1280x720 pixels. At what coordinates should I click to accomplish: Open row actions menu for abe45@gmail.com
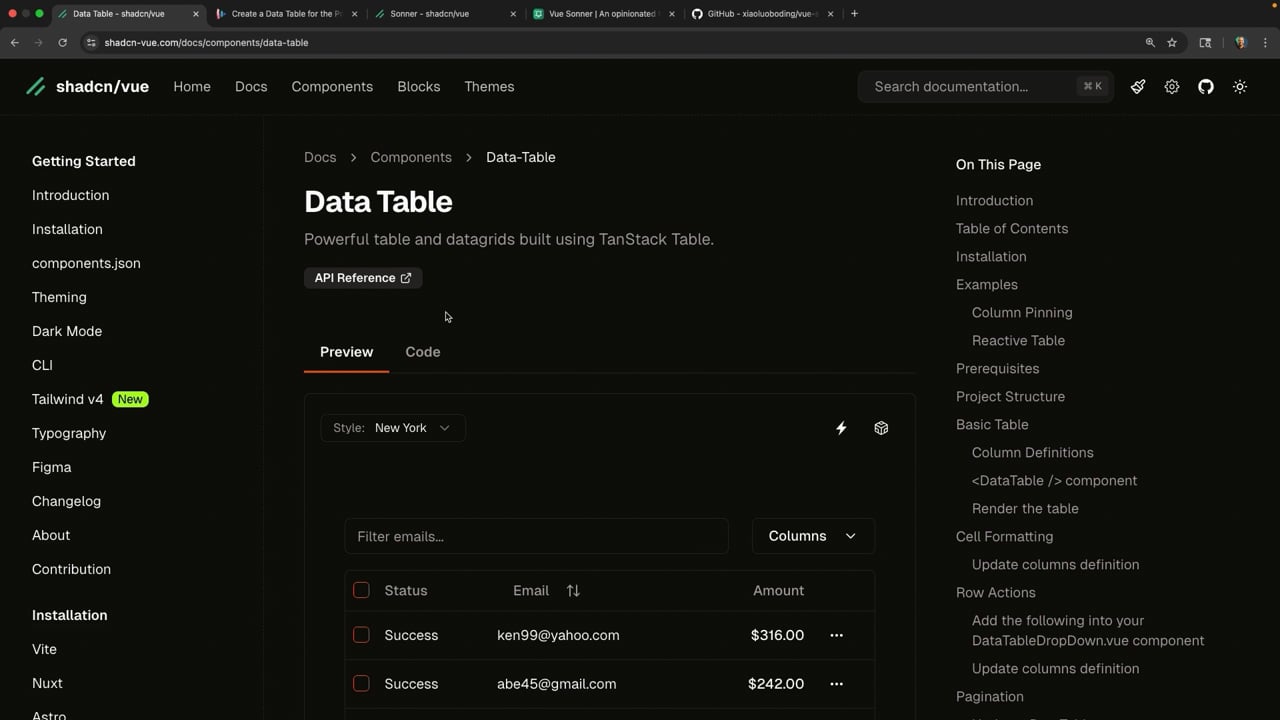point(836,684)
